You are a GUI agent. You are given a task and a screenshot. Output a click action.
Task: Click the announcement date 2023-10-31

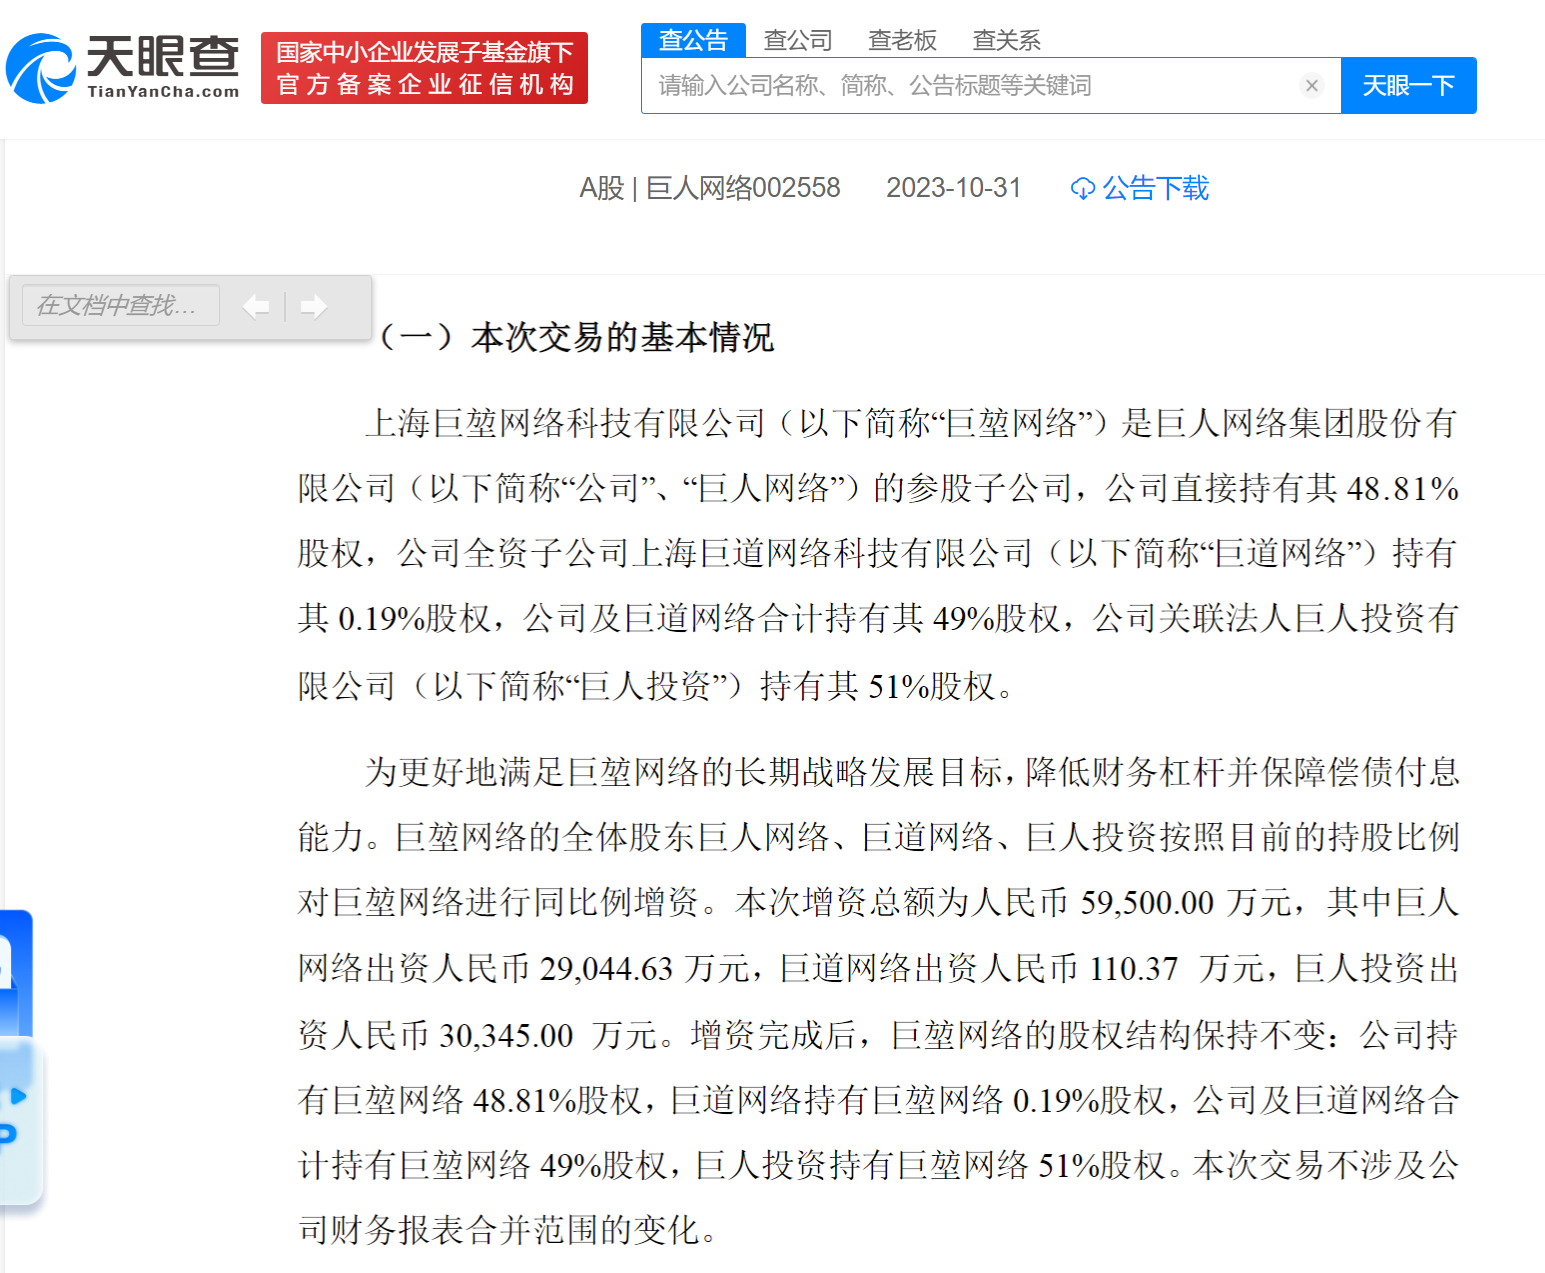click(953, 188)
